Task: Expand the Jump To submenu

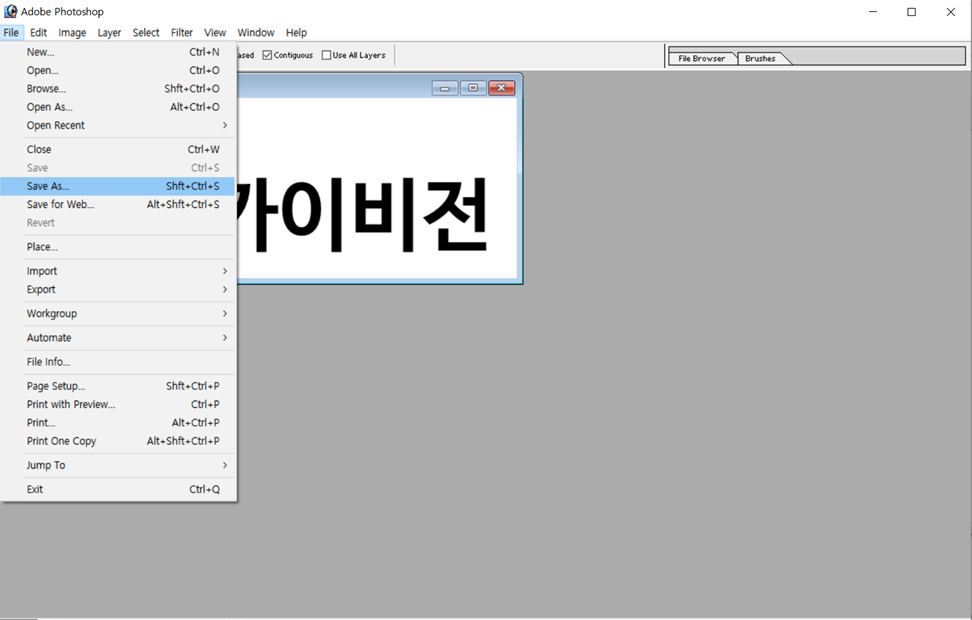Action: click(x=118, y=465)
